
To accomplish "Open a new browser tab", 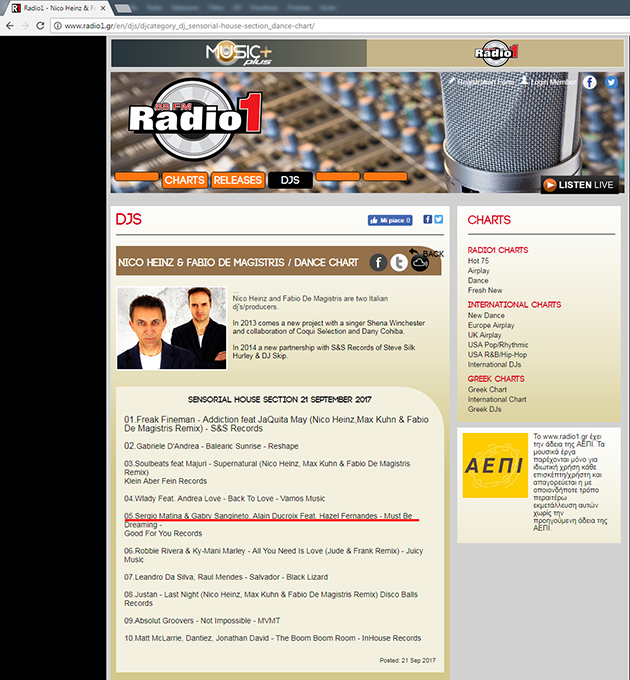I will click(123, 8).
